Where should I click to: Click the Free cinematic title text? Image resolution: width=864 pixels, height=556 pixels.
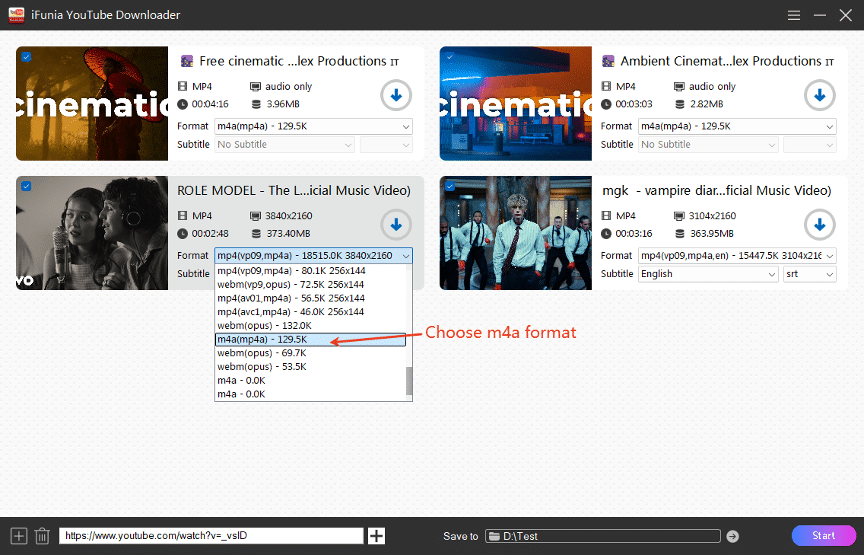pyautogui.click(x=299, y=61)
